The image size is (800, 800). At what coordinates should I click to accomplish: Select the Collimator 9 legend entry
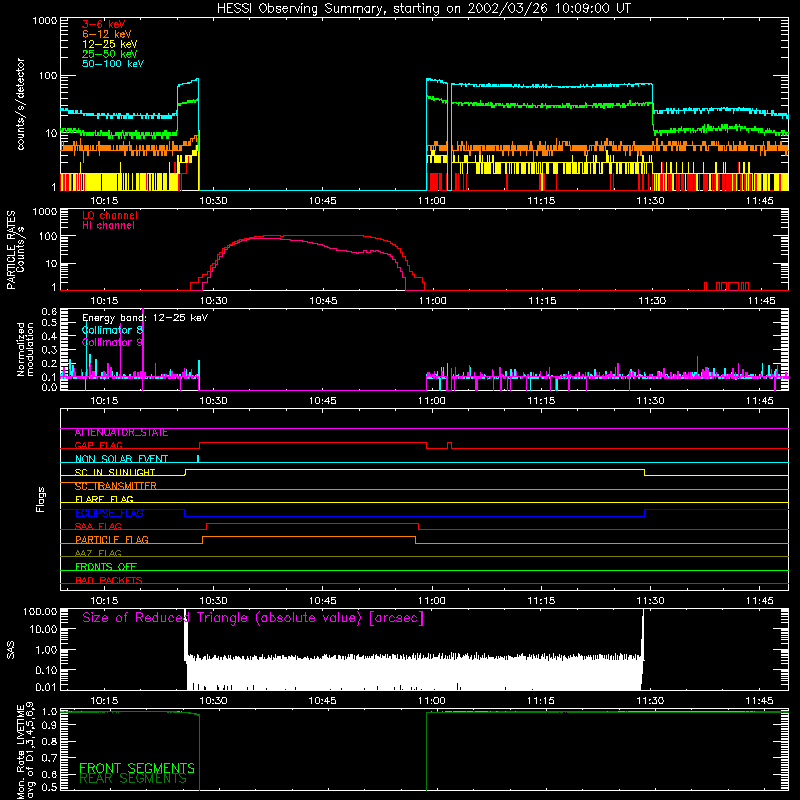tap(112, 342)
